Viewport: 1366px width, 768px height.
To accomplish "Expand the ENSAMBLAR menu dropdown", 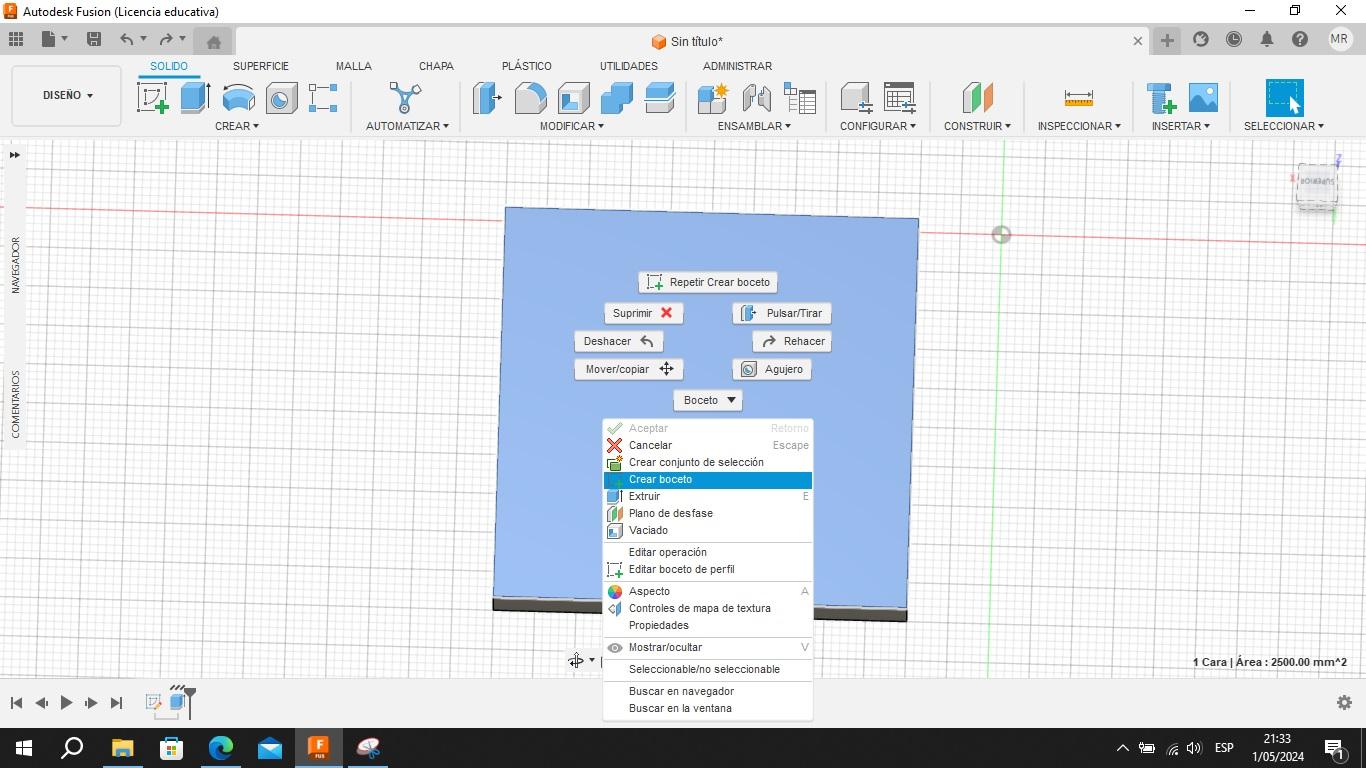I will 754,126.
